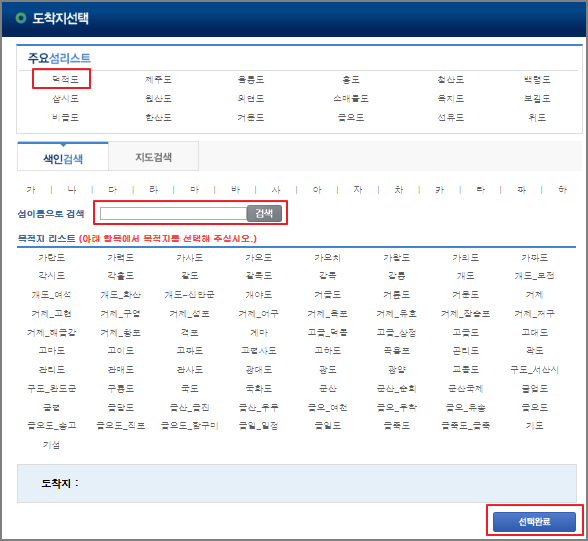588x541 pixels.
Task: Choose 고대도 from the destination list
Action: (x=534, y=333)
